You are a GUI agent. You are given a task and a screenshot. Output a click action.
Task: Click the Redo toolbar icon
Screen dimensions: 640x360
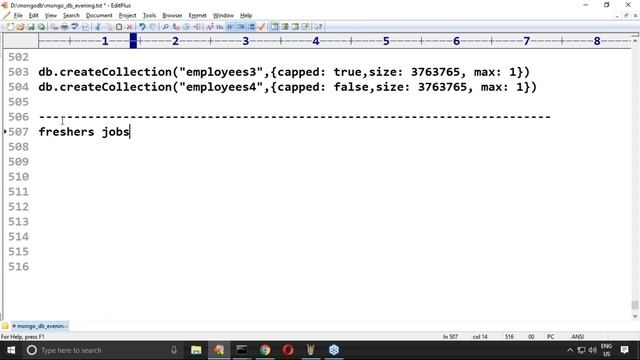152,27
